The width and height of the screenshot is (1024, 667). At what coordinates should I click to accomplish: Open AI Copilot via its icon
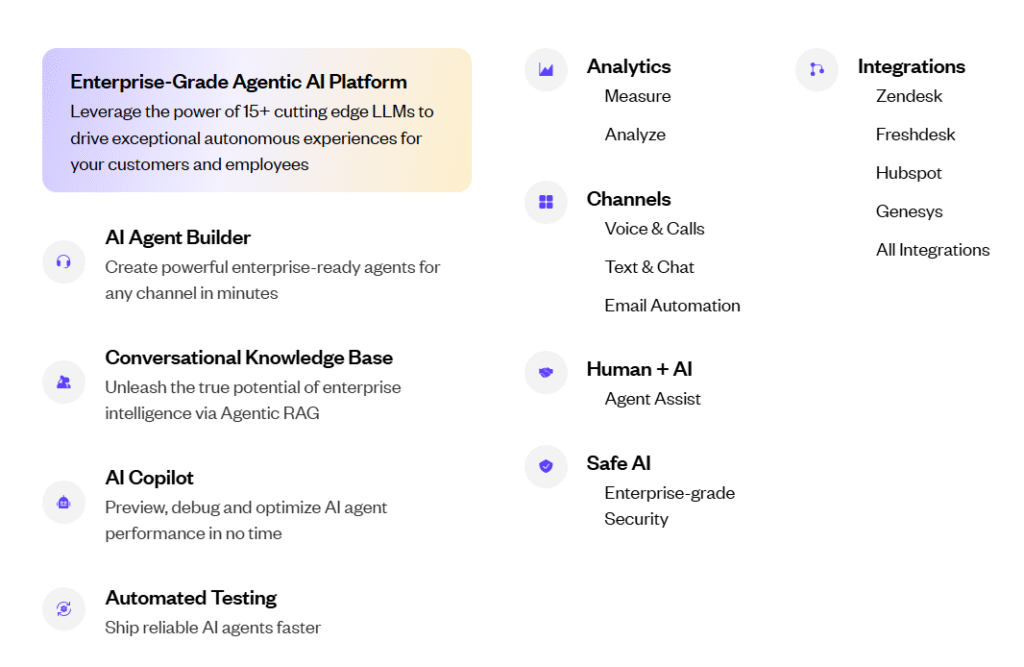pos(64,502)
